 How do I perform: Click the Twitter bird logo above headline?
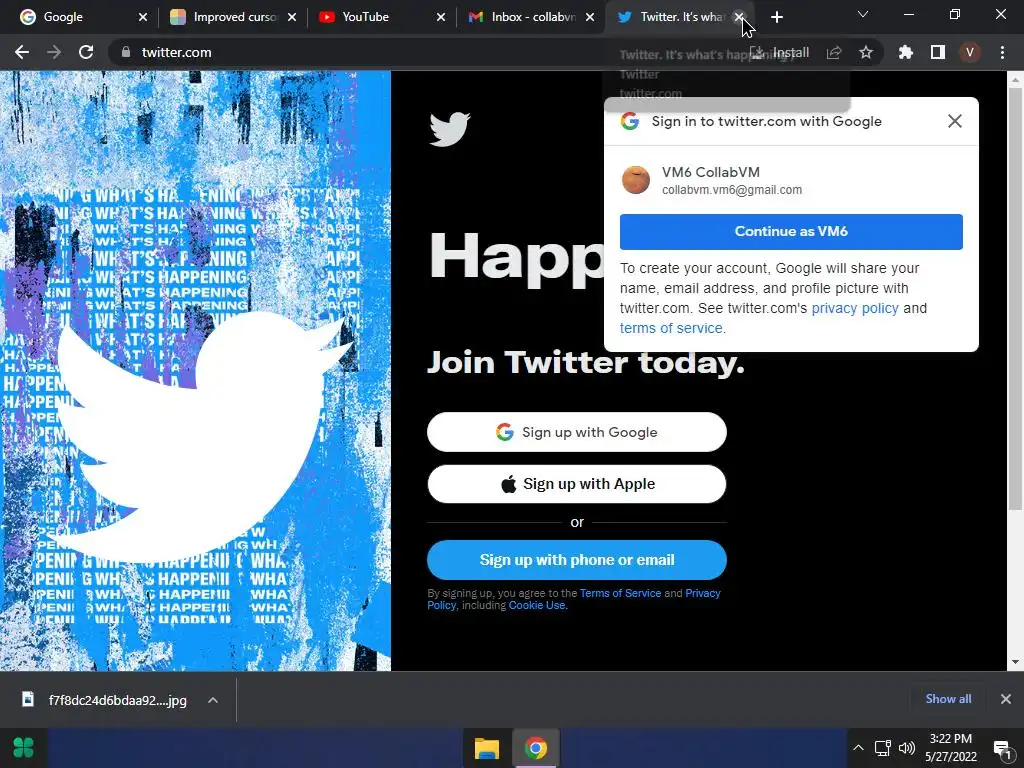449,129
